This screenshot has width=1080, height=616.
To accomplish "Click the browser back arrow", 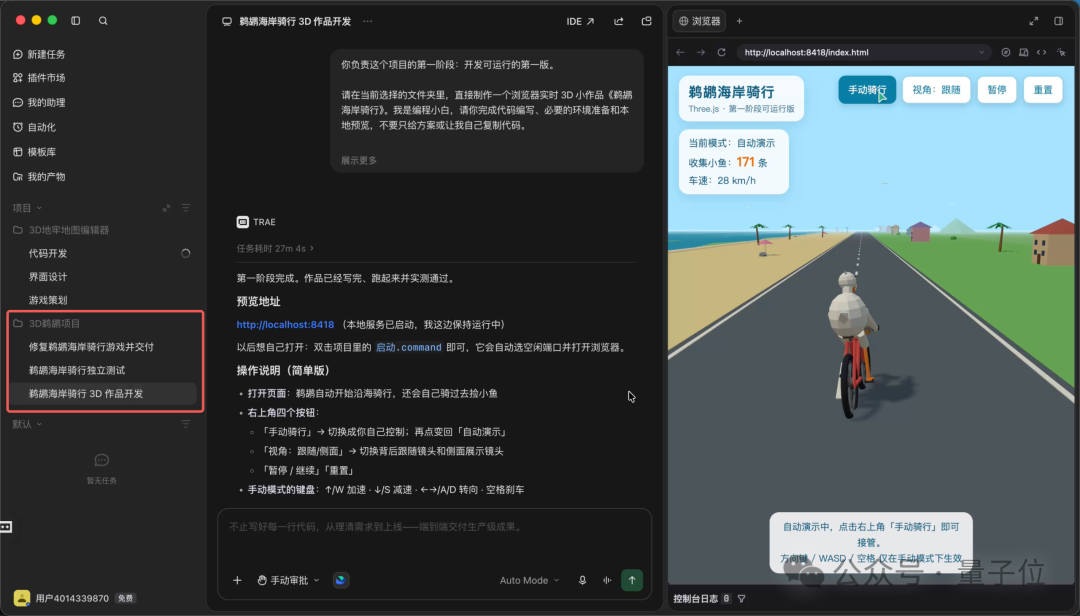I will pyautogui.click(x=681, y=52).
